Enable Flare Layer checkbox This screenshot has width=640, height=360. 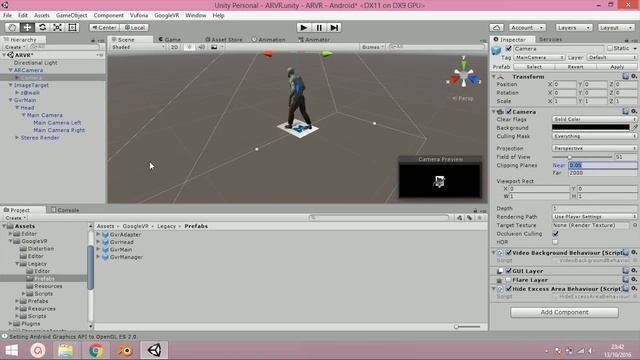(x=509, y=280)
